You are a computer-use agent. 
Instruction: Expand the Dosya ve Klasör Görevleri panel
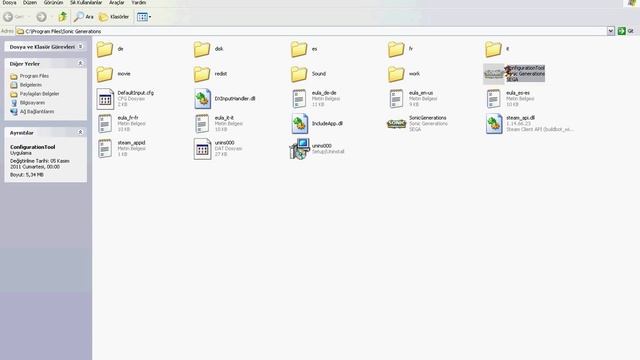tap(80, 47)
